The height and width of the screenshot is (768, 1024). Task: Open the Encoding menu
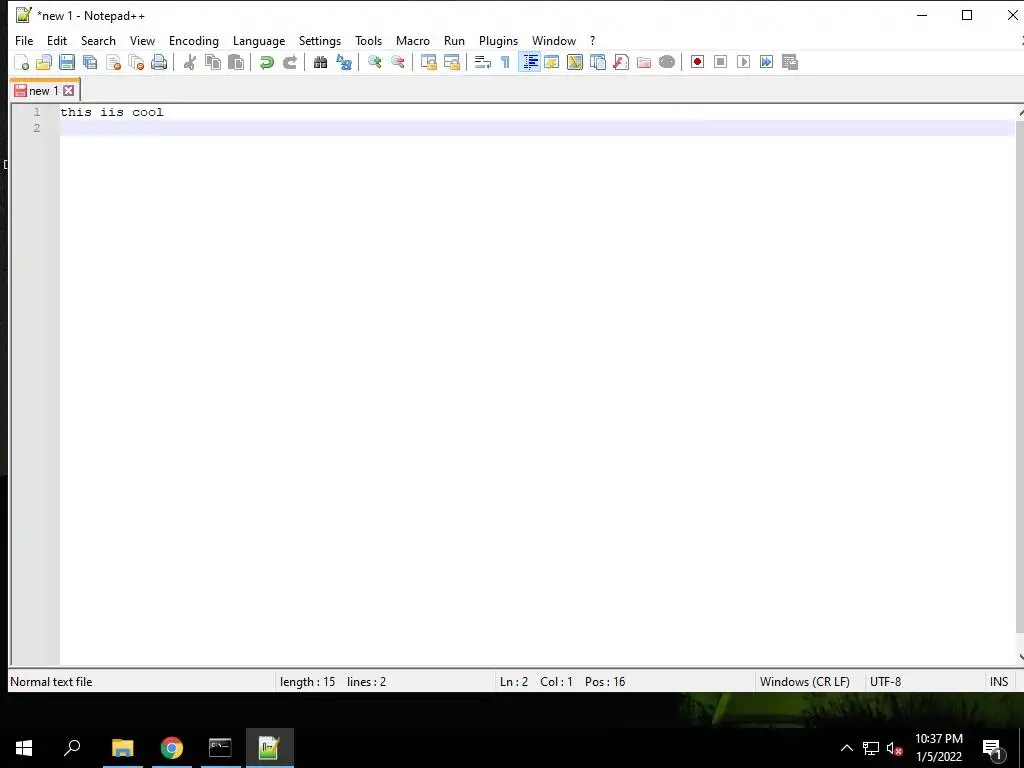coord(194,40)
